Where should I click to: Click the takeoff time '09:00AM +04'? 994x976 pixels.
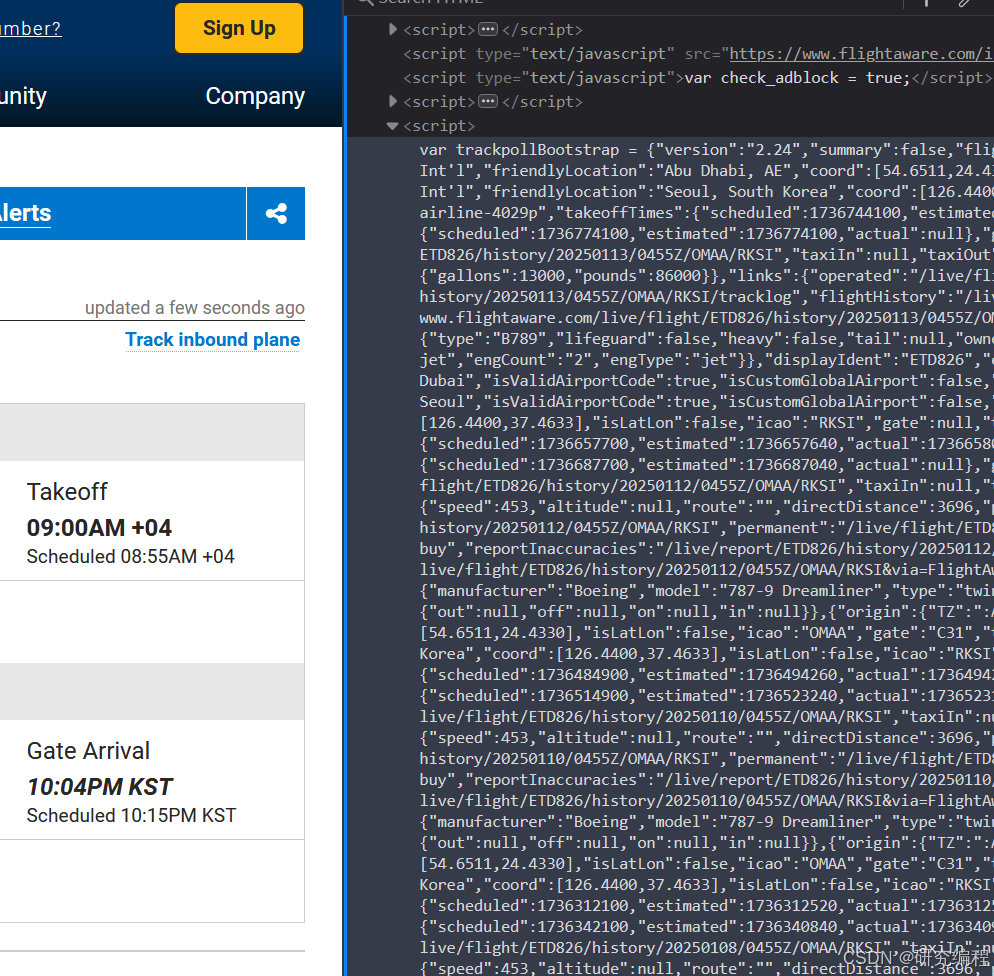[x=100, y=528]
